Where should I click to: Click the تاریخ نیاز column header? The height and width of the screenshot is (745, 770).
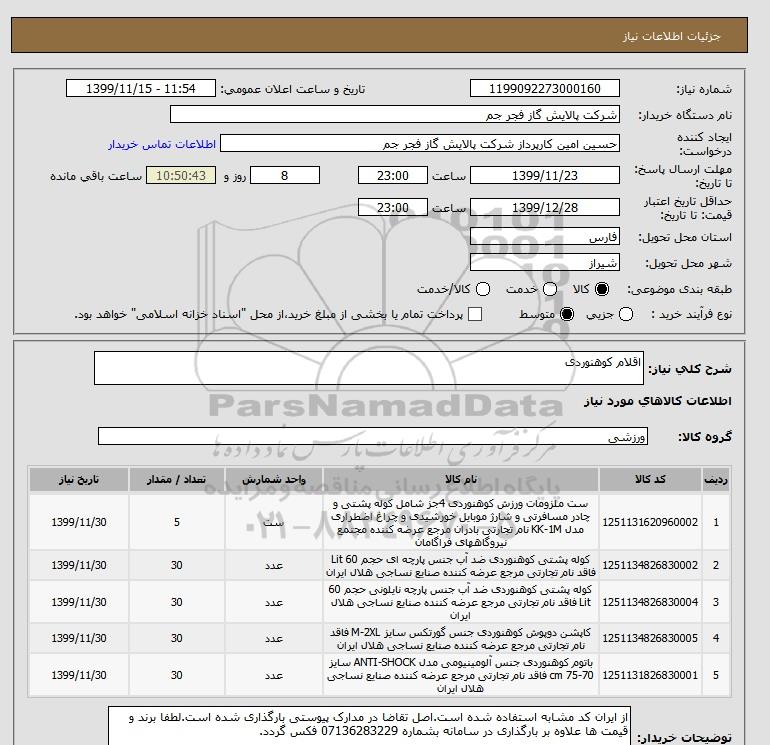pos(79,479)
